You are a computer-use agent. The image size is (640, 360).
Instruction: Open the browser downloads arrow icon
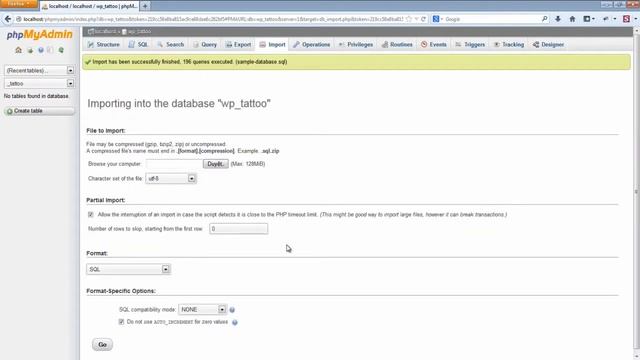pos(558,19)
